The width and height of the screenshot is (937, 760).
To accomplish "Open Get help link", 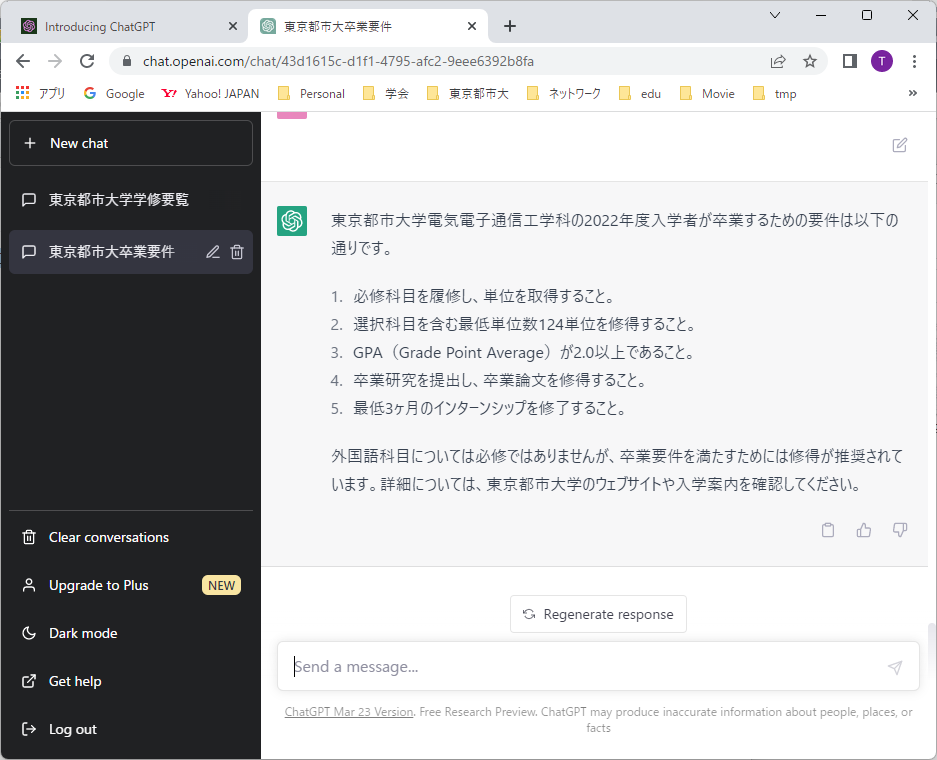I will click(131, 681).
